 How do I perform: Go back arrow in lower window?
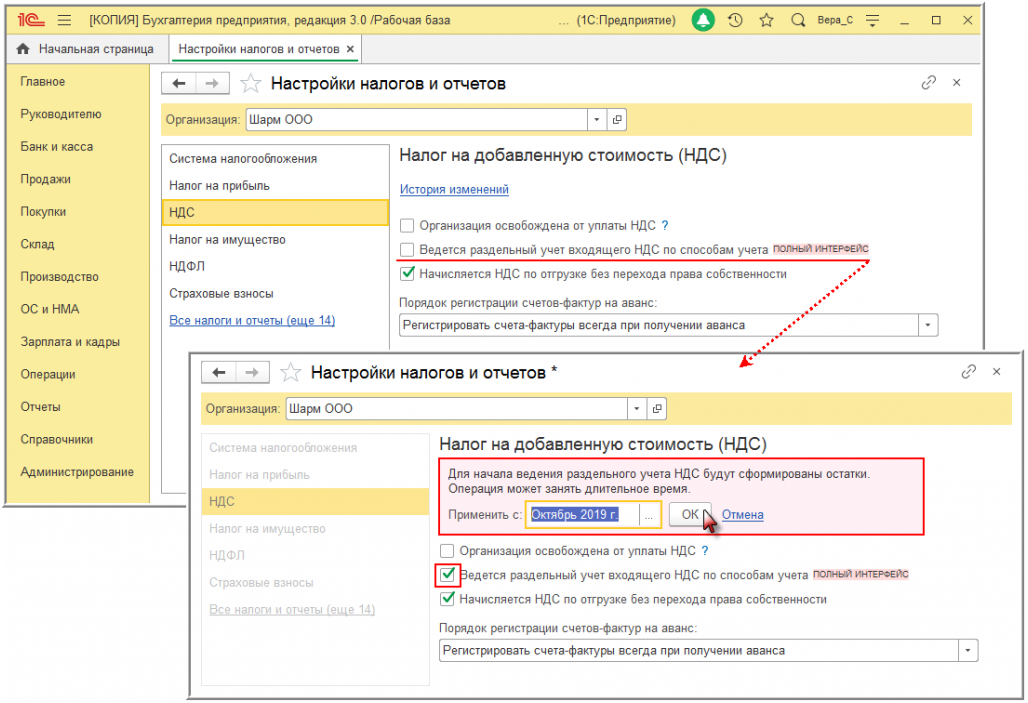coord(219,372)
